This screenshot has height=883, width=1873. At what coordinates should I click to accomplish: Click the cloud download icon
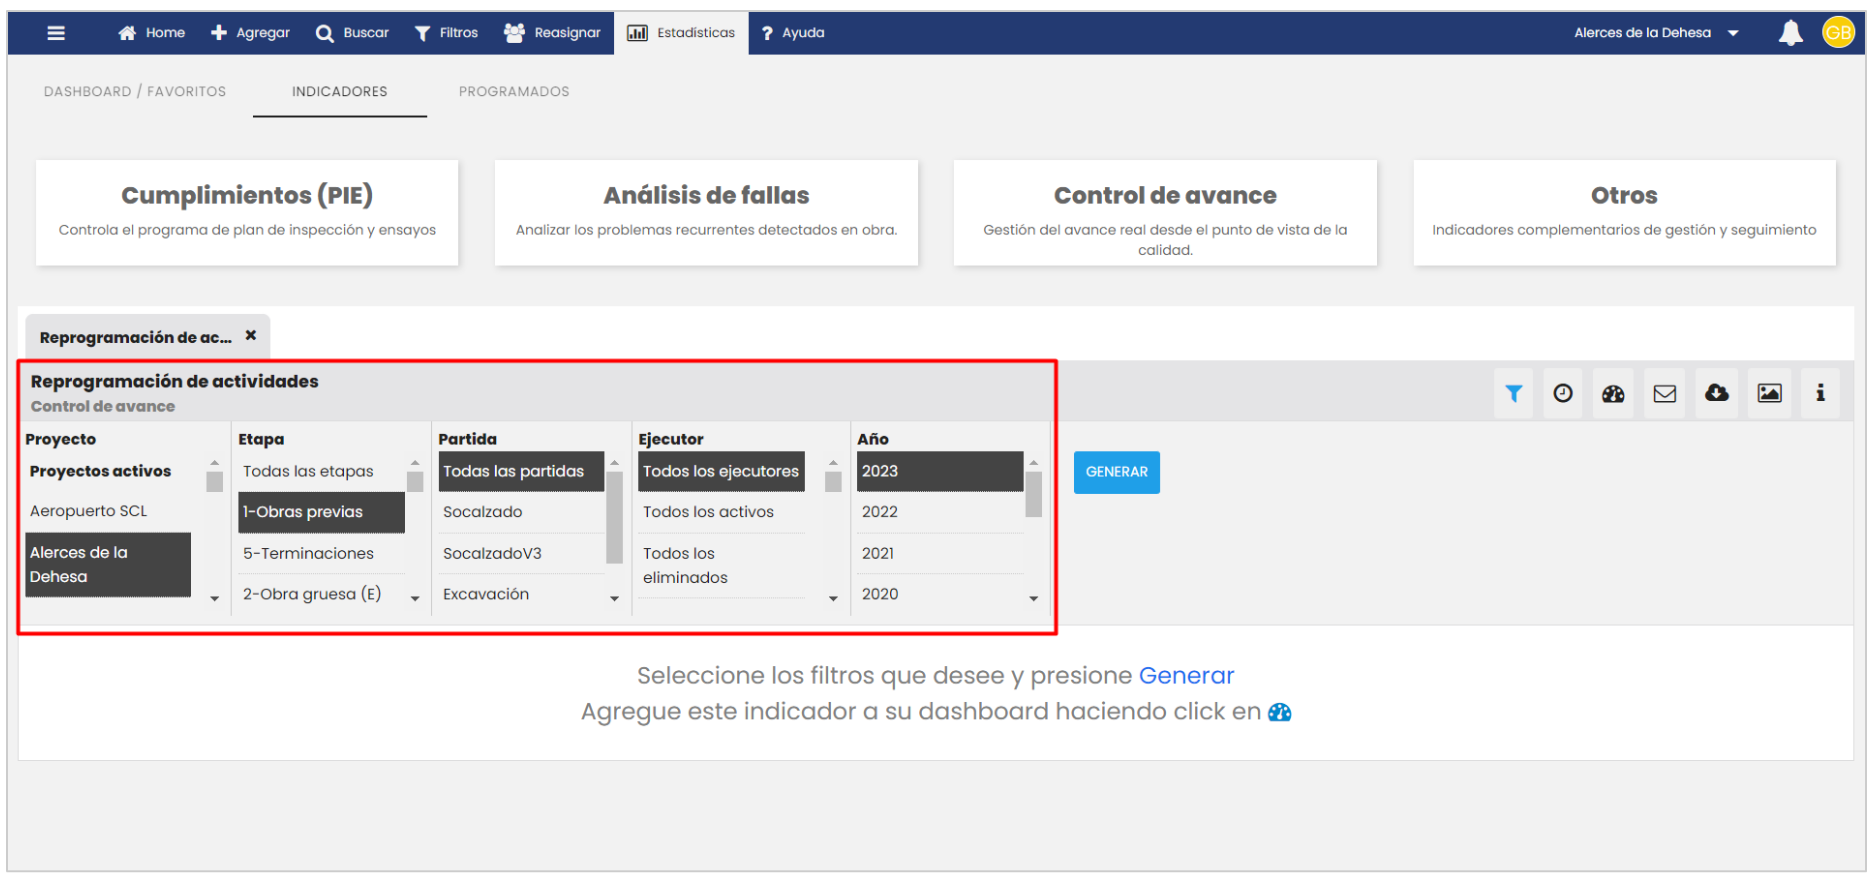pyautogui.click(x=1717, y=394)
